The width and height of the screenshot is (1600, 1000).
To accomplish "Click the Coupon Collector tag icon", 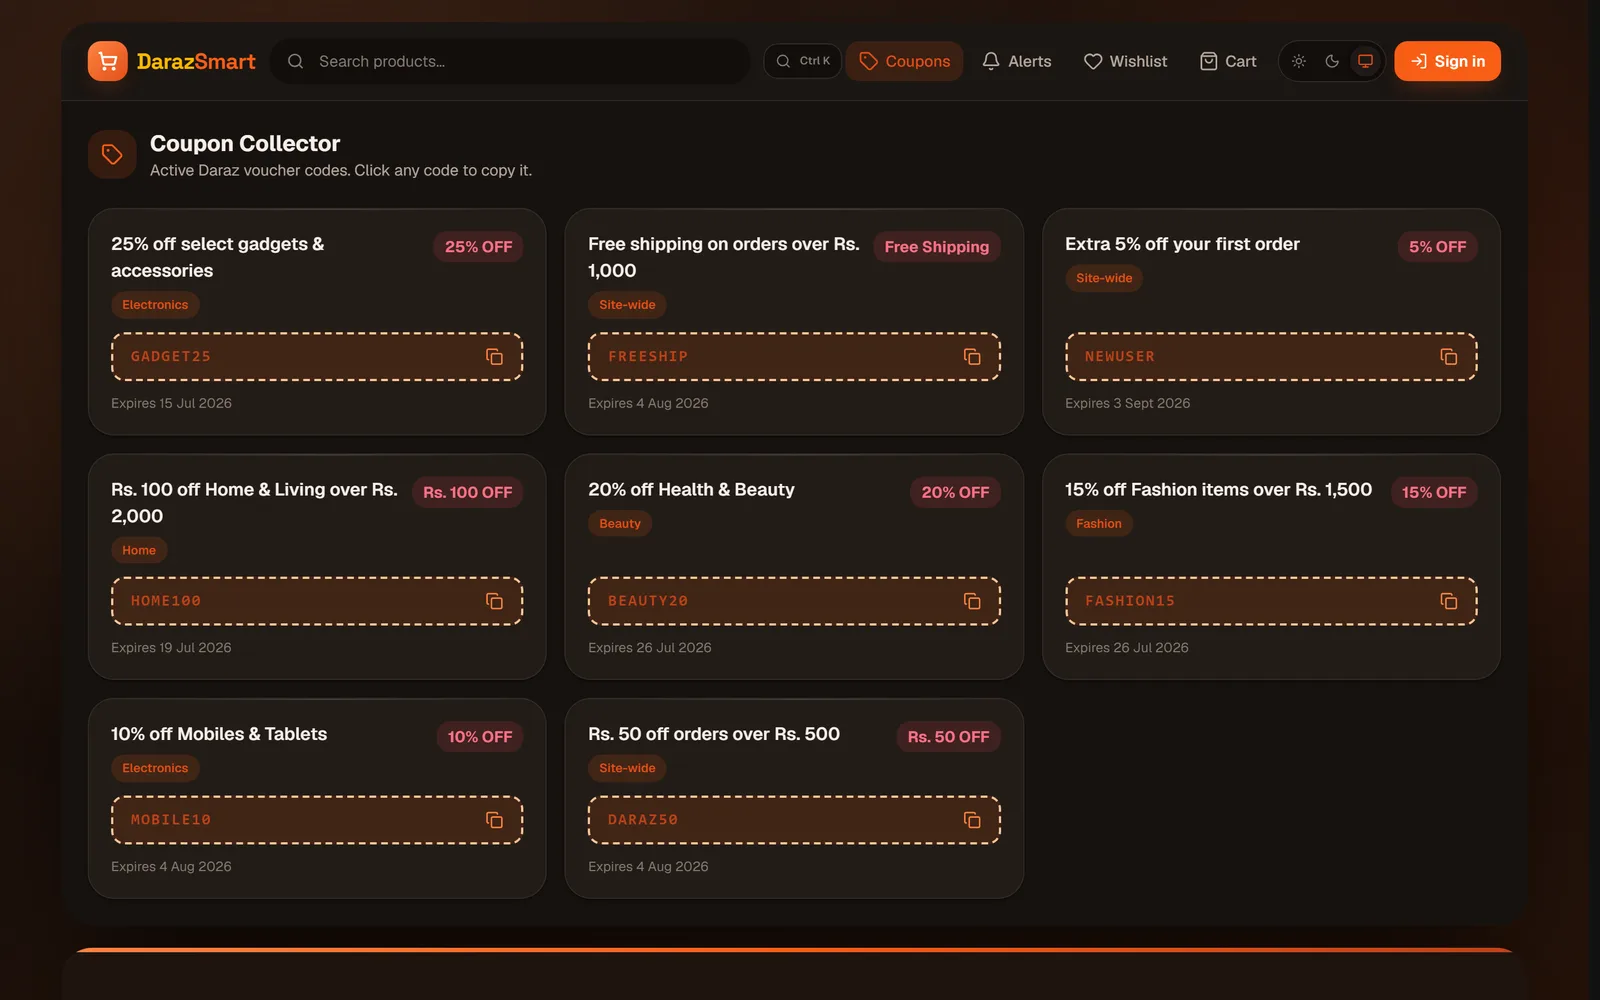I will pos(112,154).
